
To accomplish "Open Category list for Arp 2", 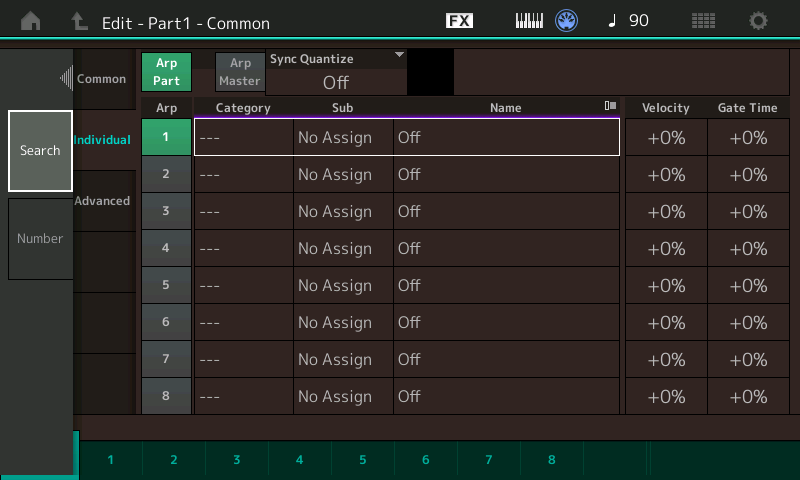I will (243, 175).
